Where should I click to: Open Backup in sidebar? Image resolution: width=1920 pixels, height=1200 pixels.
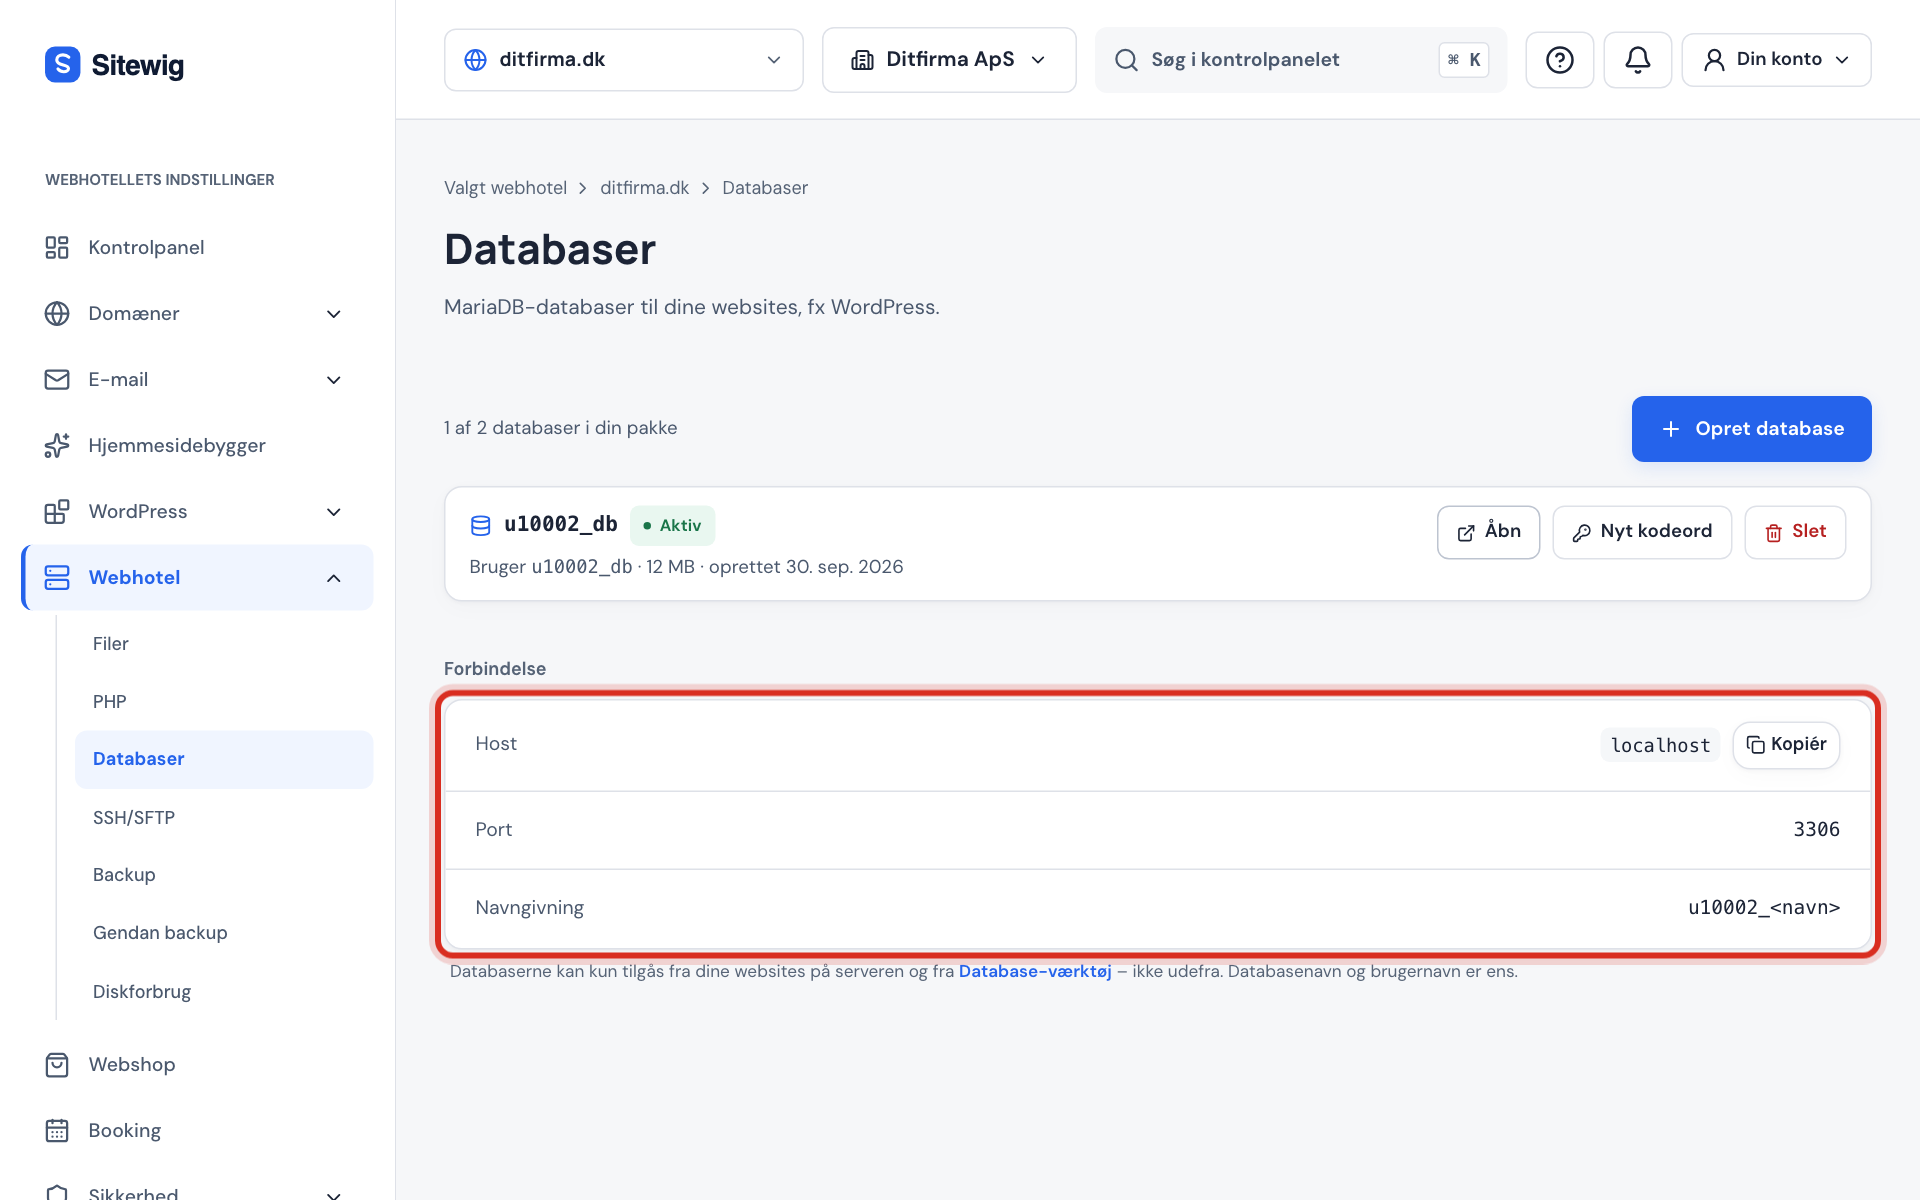[x=124, y=875]
